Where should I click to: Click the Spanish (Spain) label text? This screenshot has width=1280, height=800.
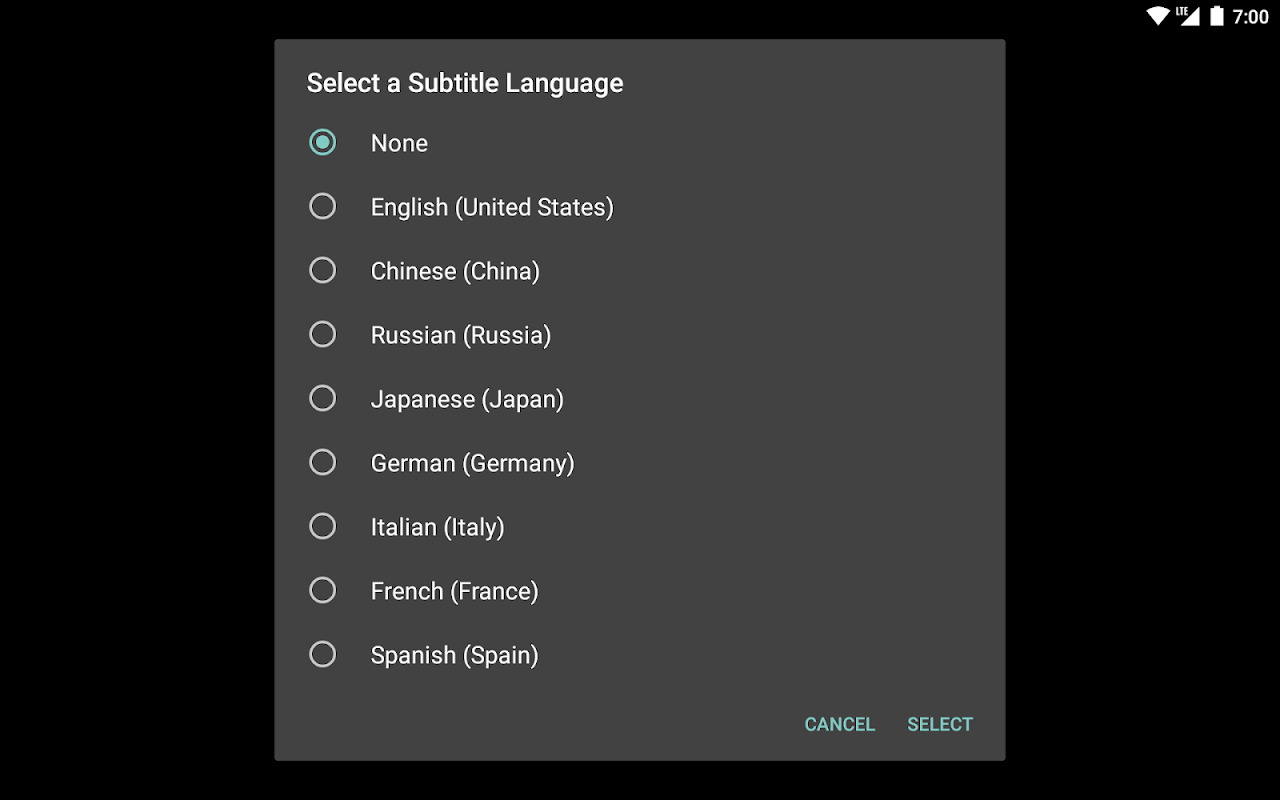click(x=454, y=655)
